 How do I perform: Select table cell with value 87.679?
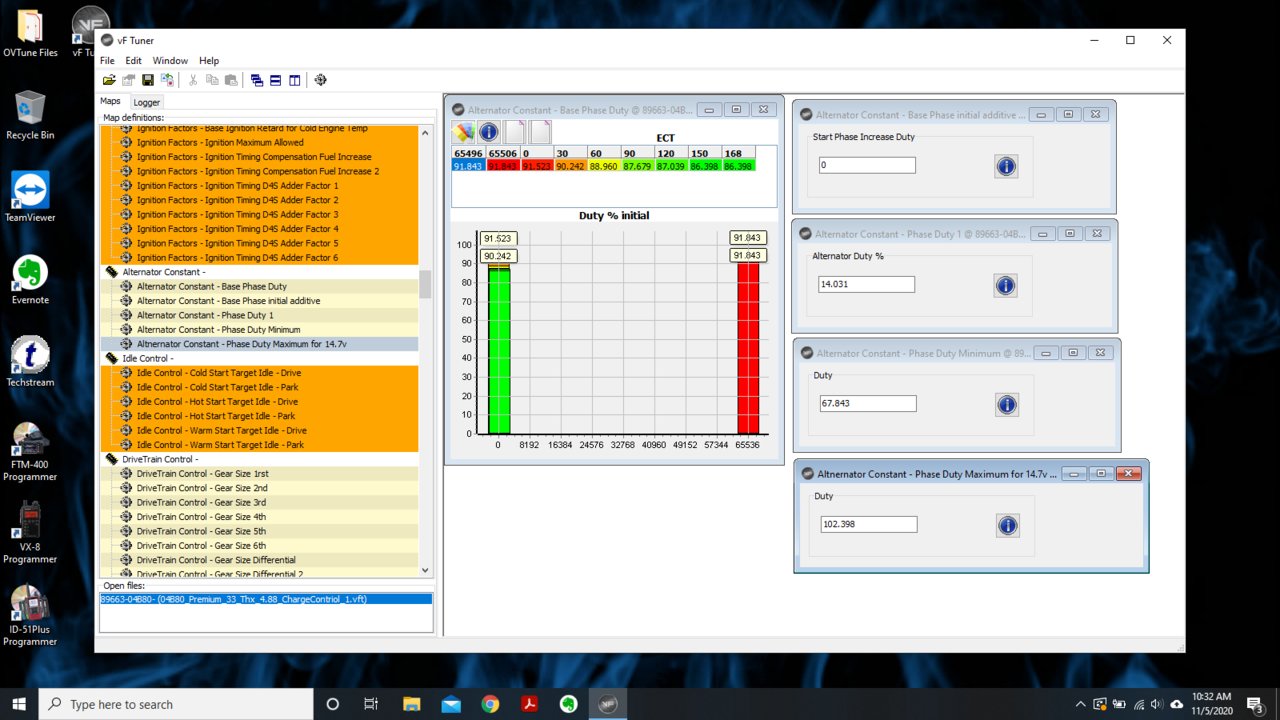[x=638, y=166]
